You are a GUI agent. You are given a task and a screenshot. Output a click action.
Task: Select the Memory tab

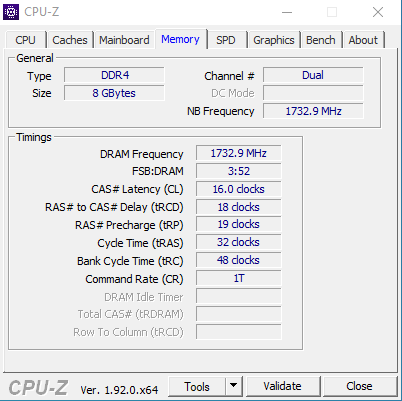(180, 39)
